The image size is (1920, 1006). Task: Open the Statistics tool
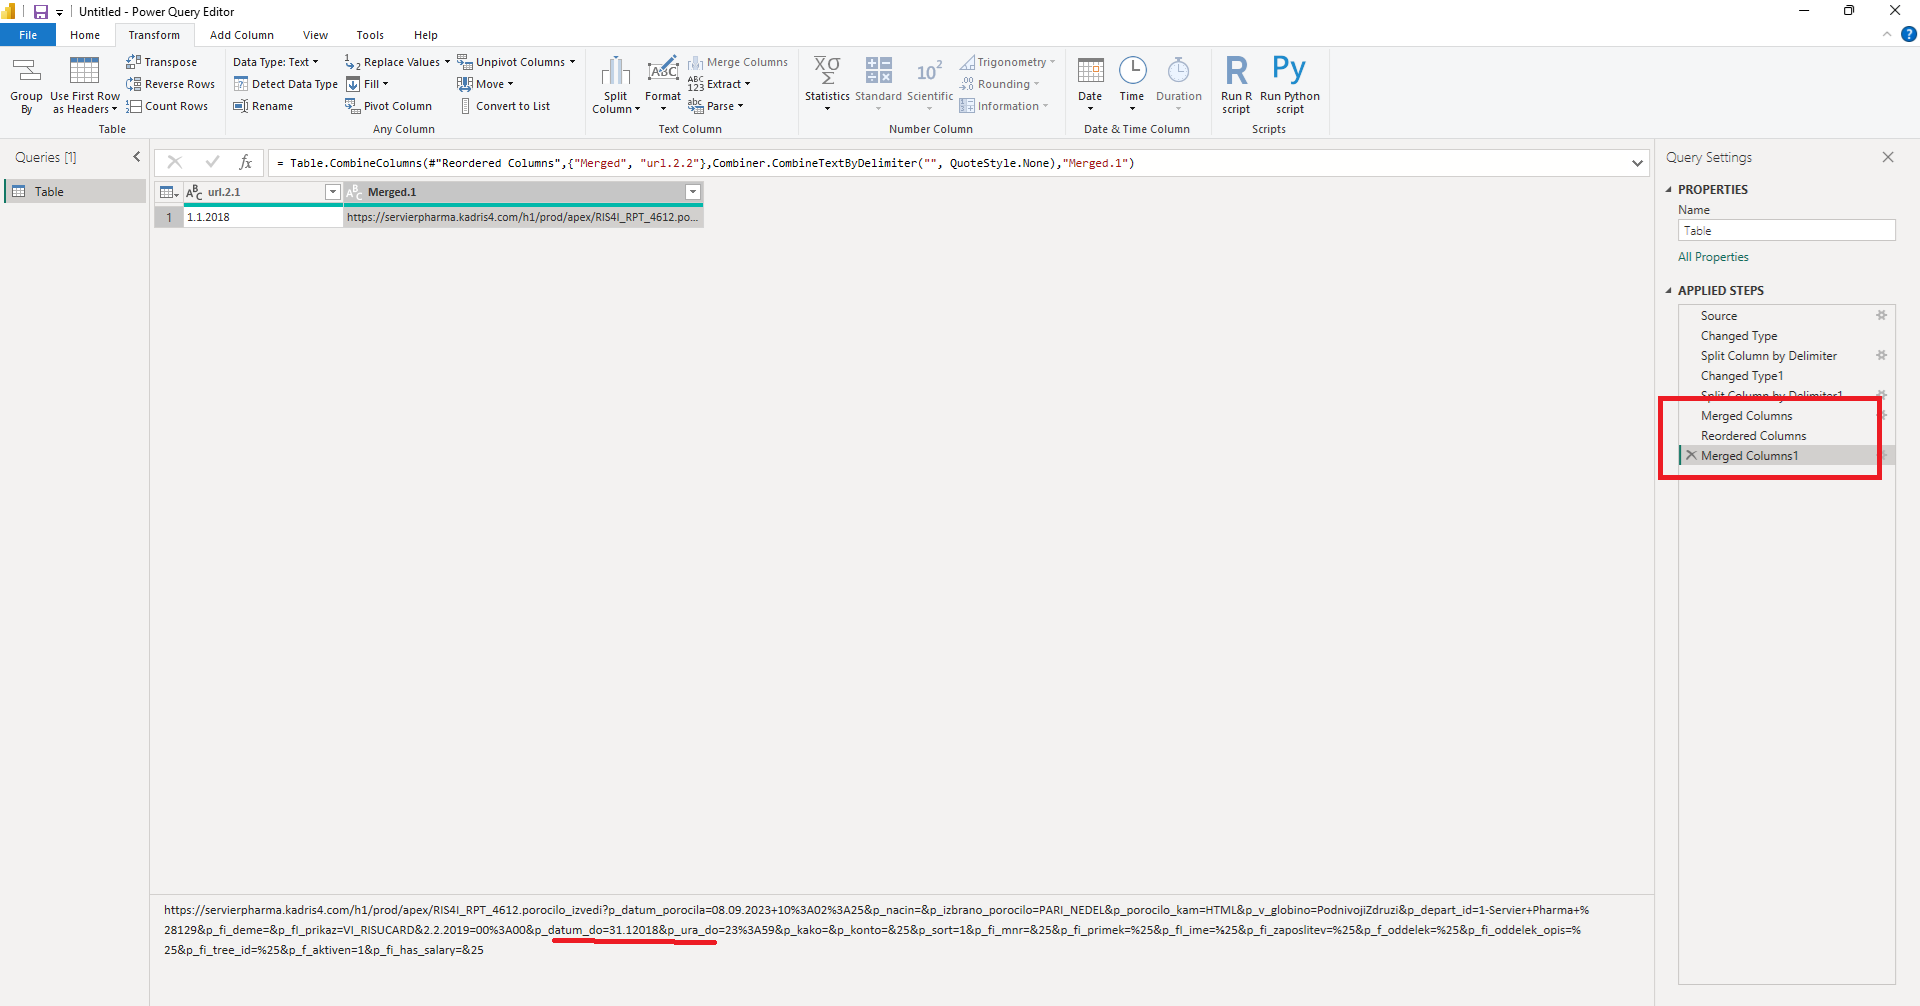coord(827,85)
